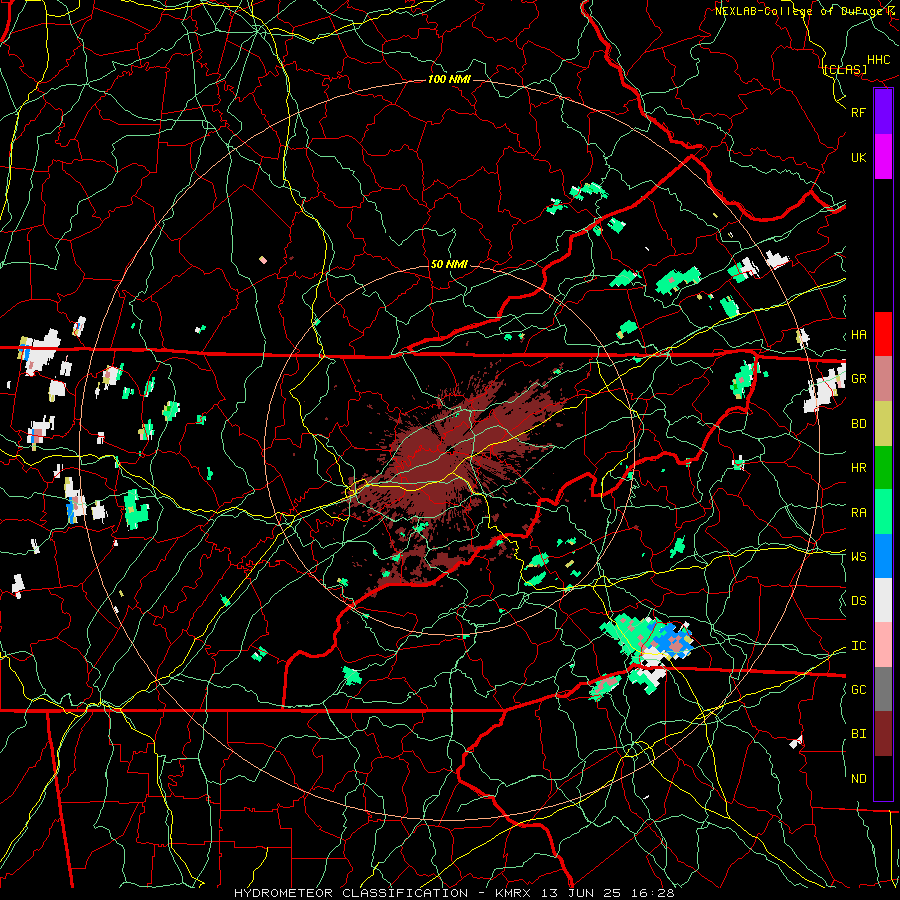Screen dimensions: 900x900
Task: Click the HHC product code label
Action: tap(878, 60)
